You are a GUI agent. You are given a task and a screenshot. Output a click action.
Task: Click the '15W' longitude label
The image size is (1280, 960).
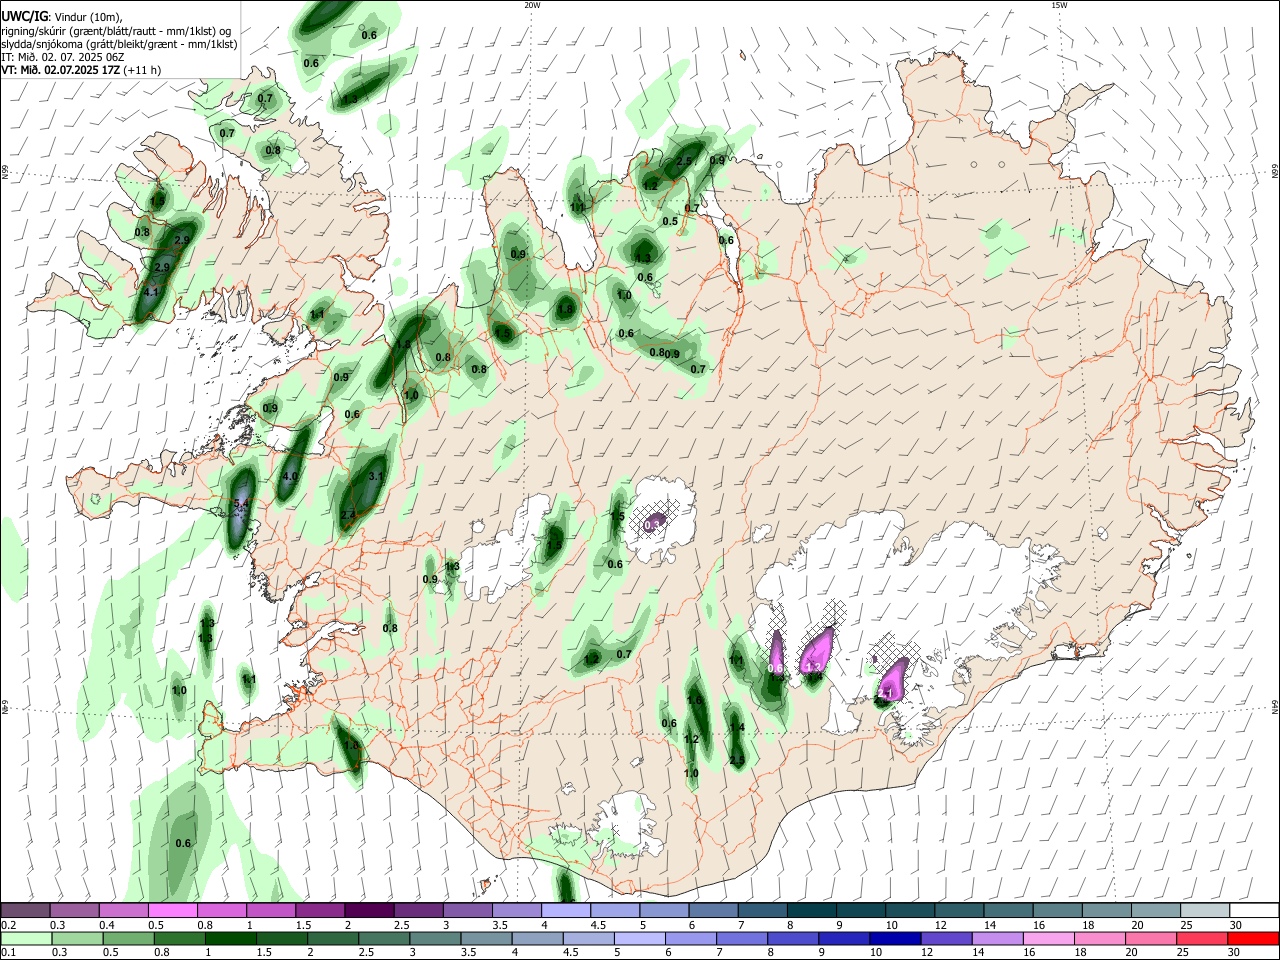[x=1059, y=5]
